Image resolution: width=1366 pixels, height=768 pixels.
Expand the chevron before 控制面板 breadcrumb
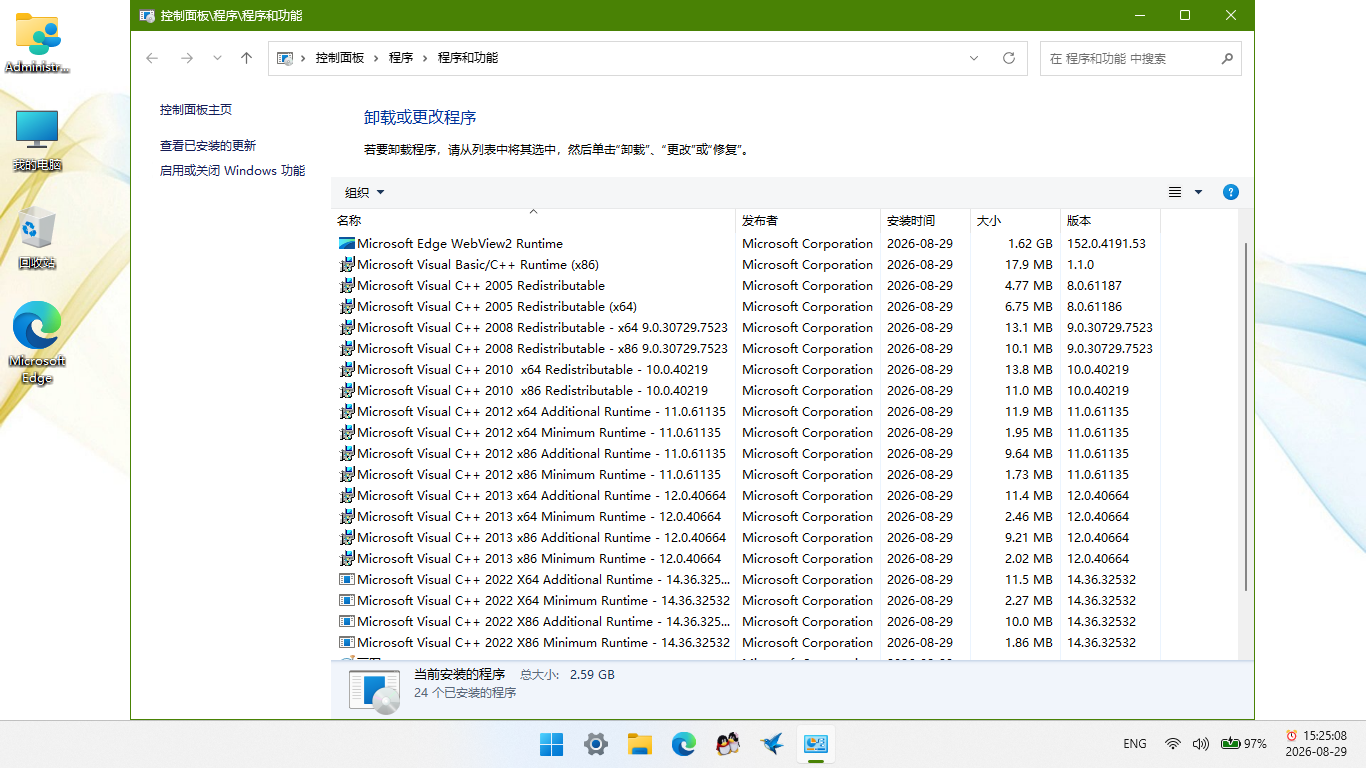coord(303,58)
